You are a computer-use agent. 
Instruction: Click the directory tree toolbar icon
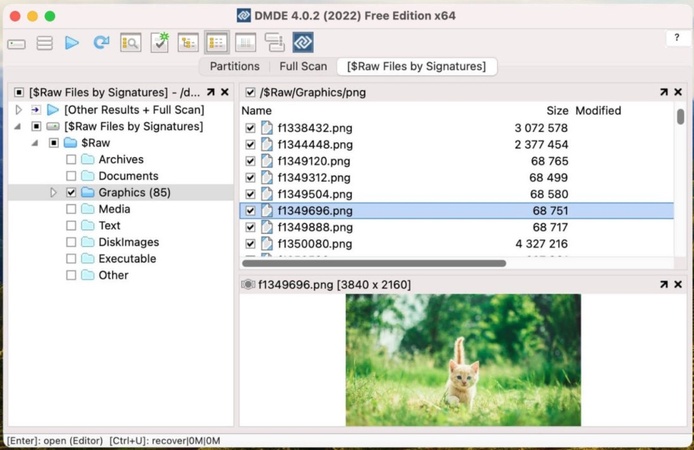[x=188, y=43]
